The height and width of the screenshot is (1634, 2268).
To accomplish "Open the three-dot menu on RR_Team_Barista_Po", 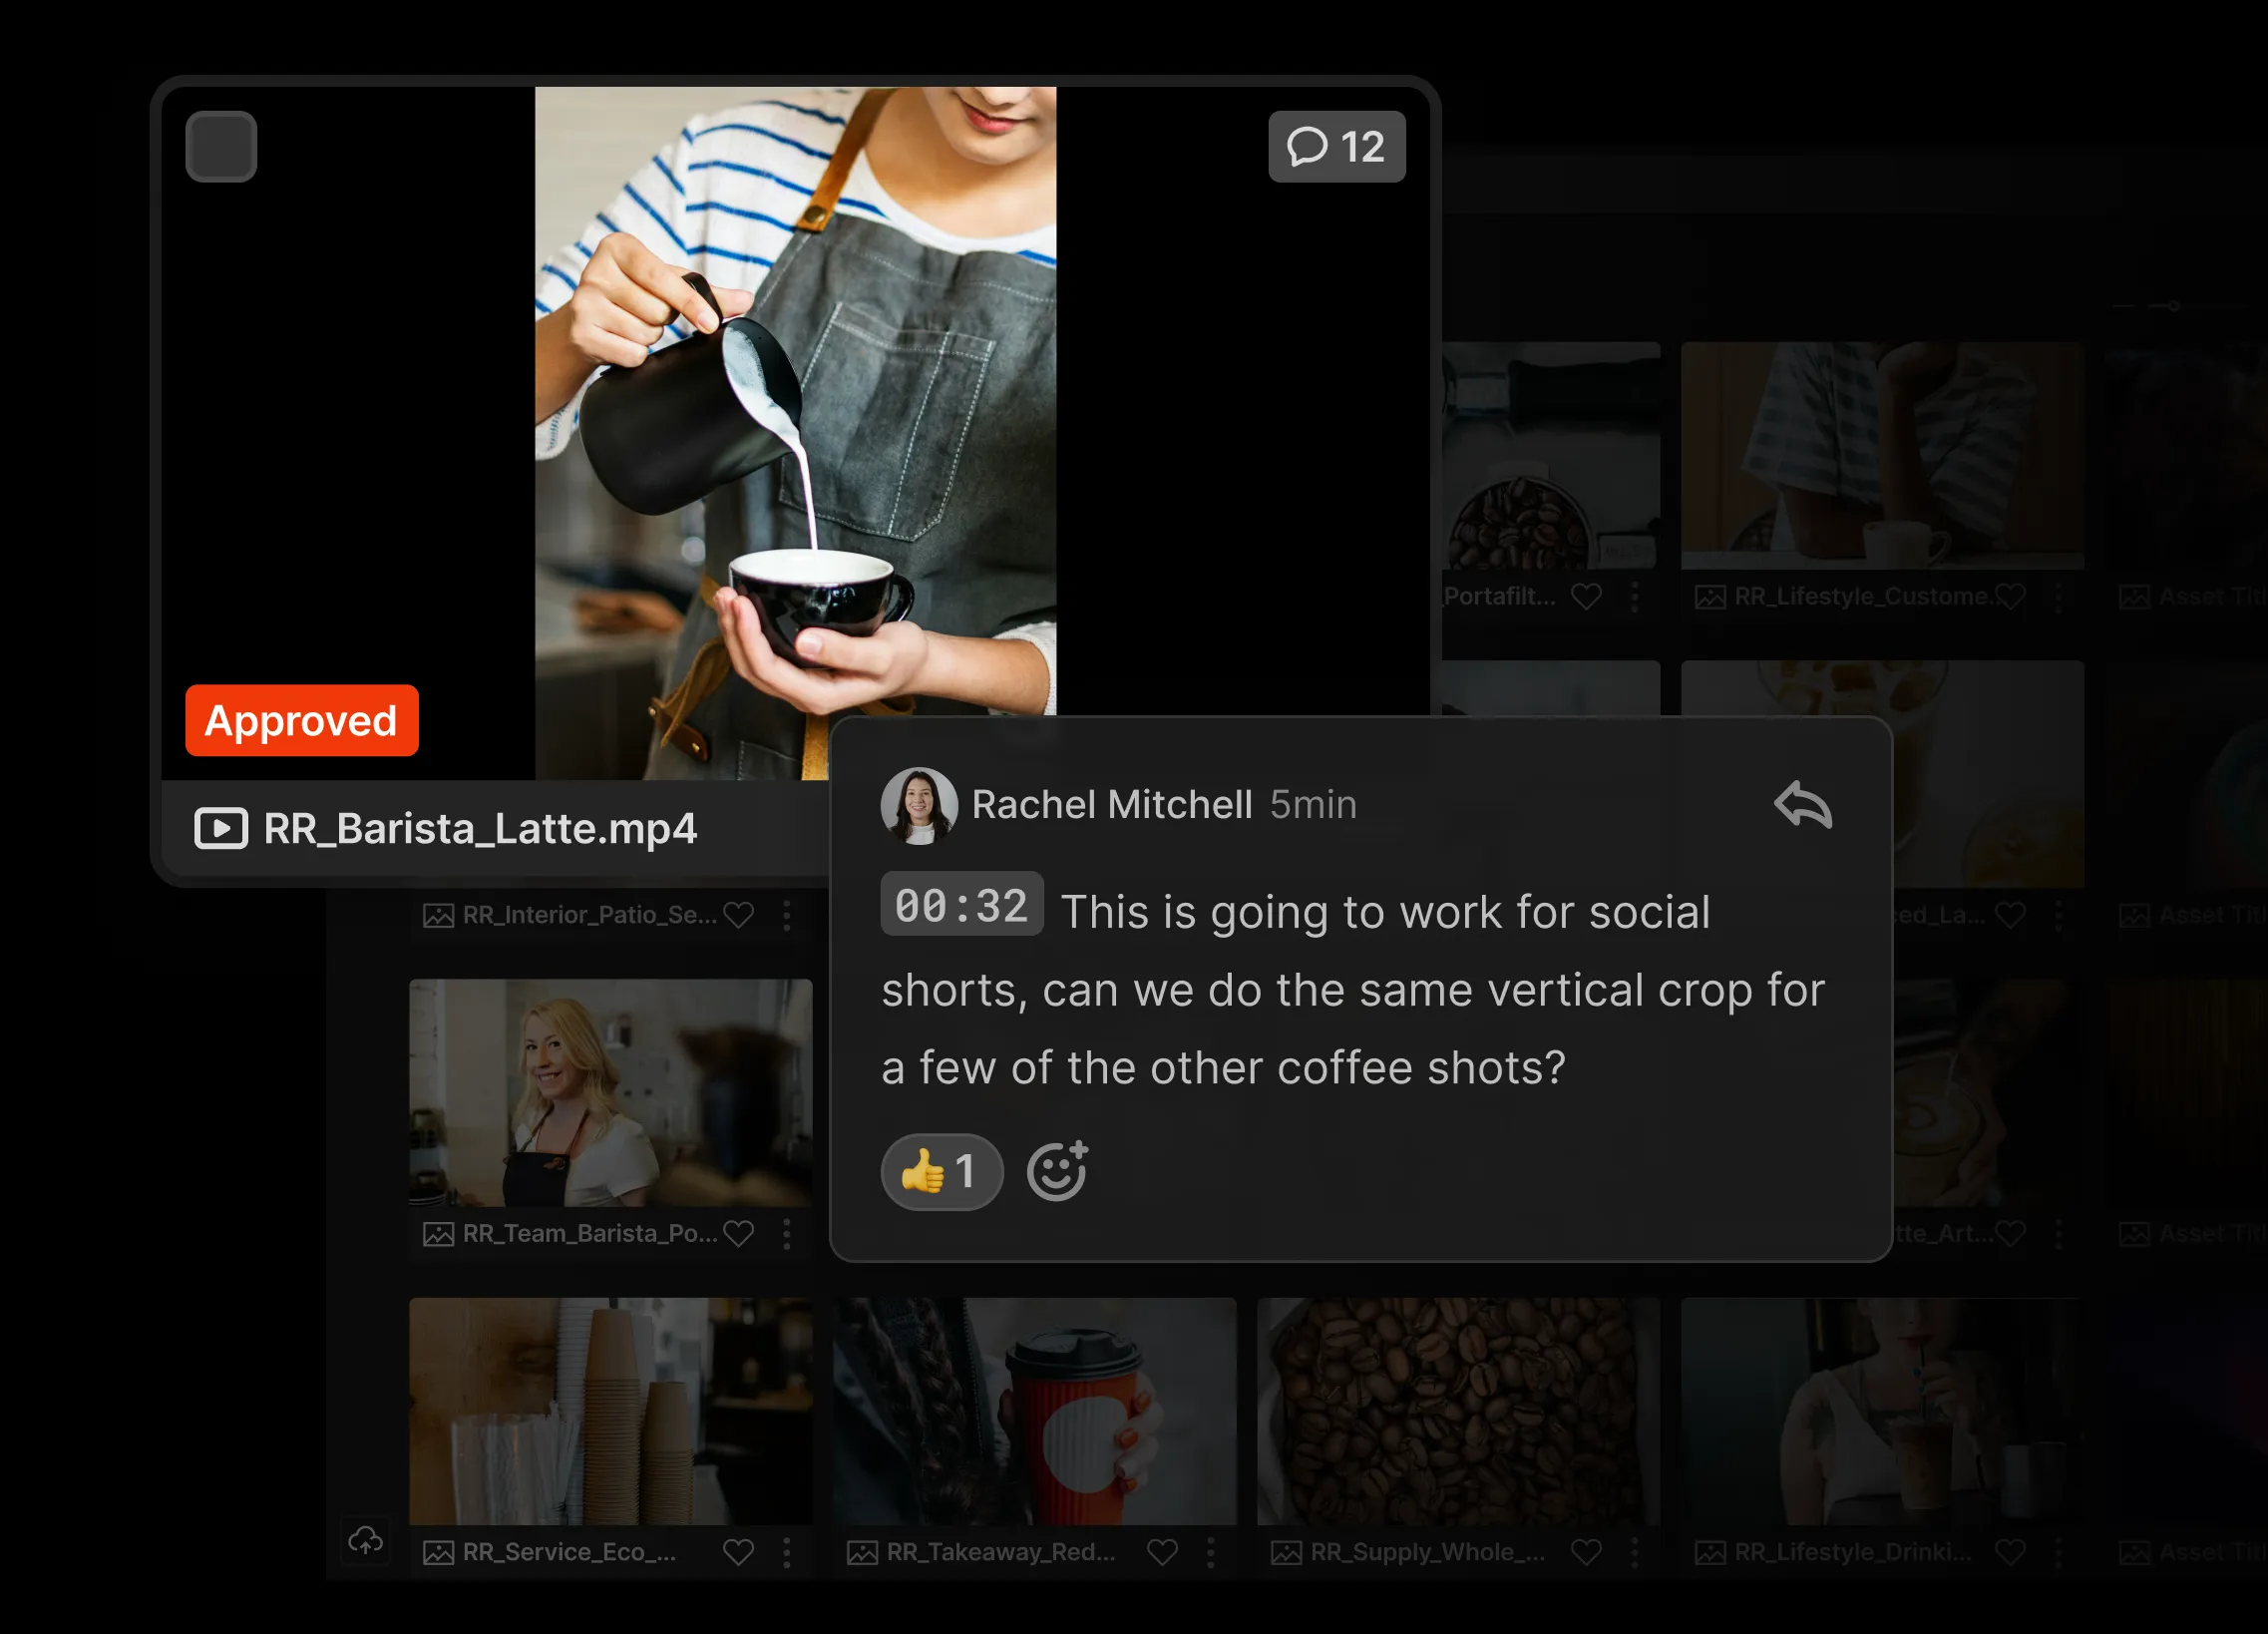I will point(786,1233).
